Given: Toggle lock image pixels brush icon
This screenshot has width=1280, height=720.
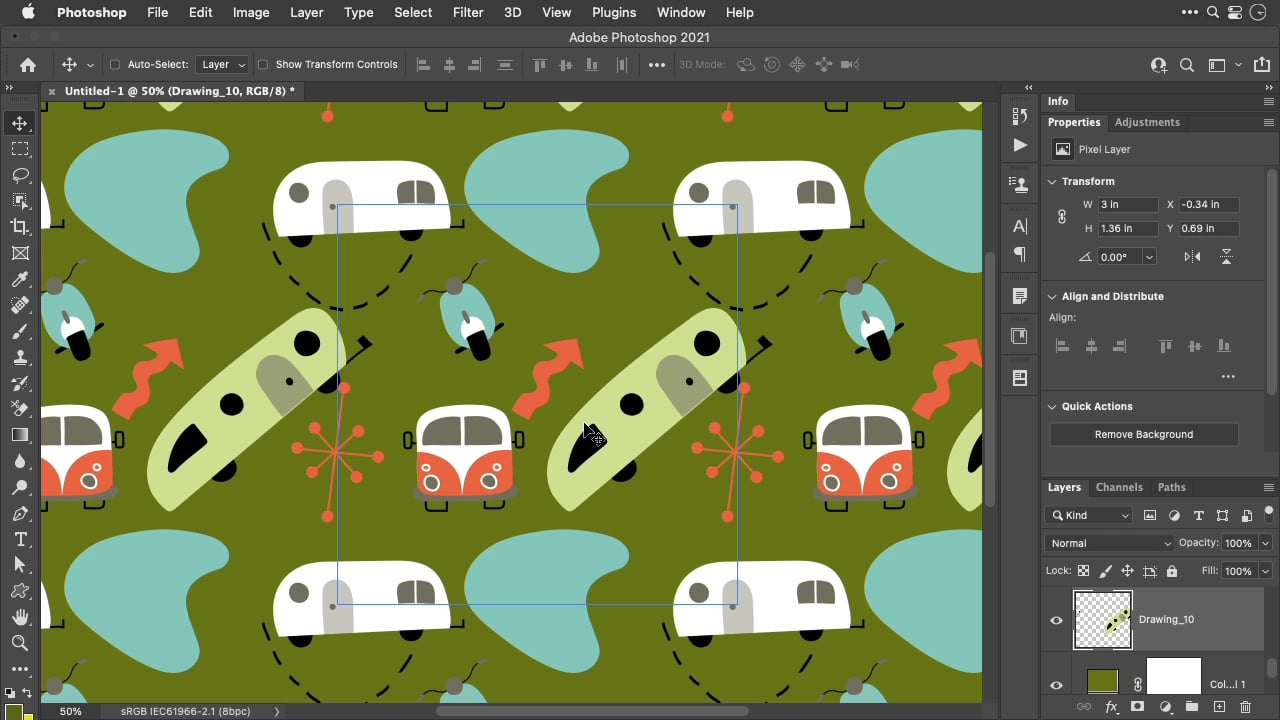Looking at the screenshot, I should pos(1105,571).
